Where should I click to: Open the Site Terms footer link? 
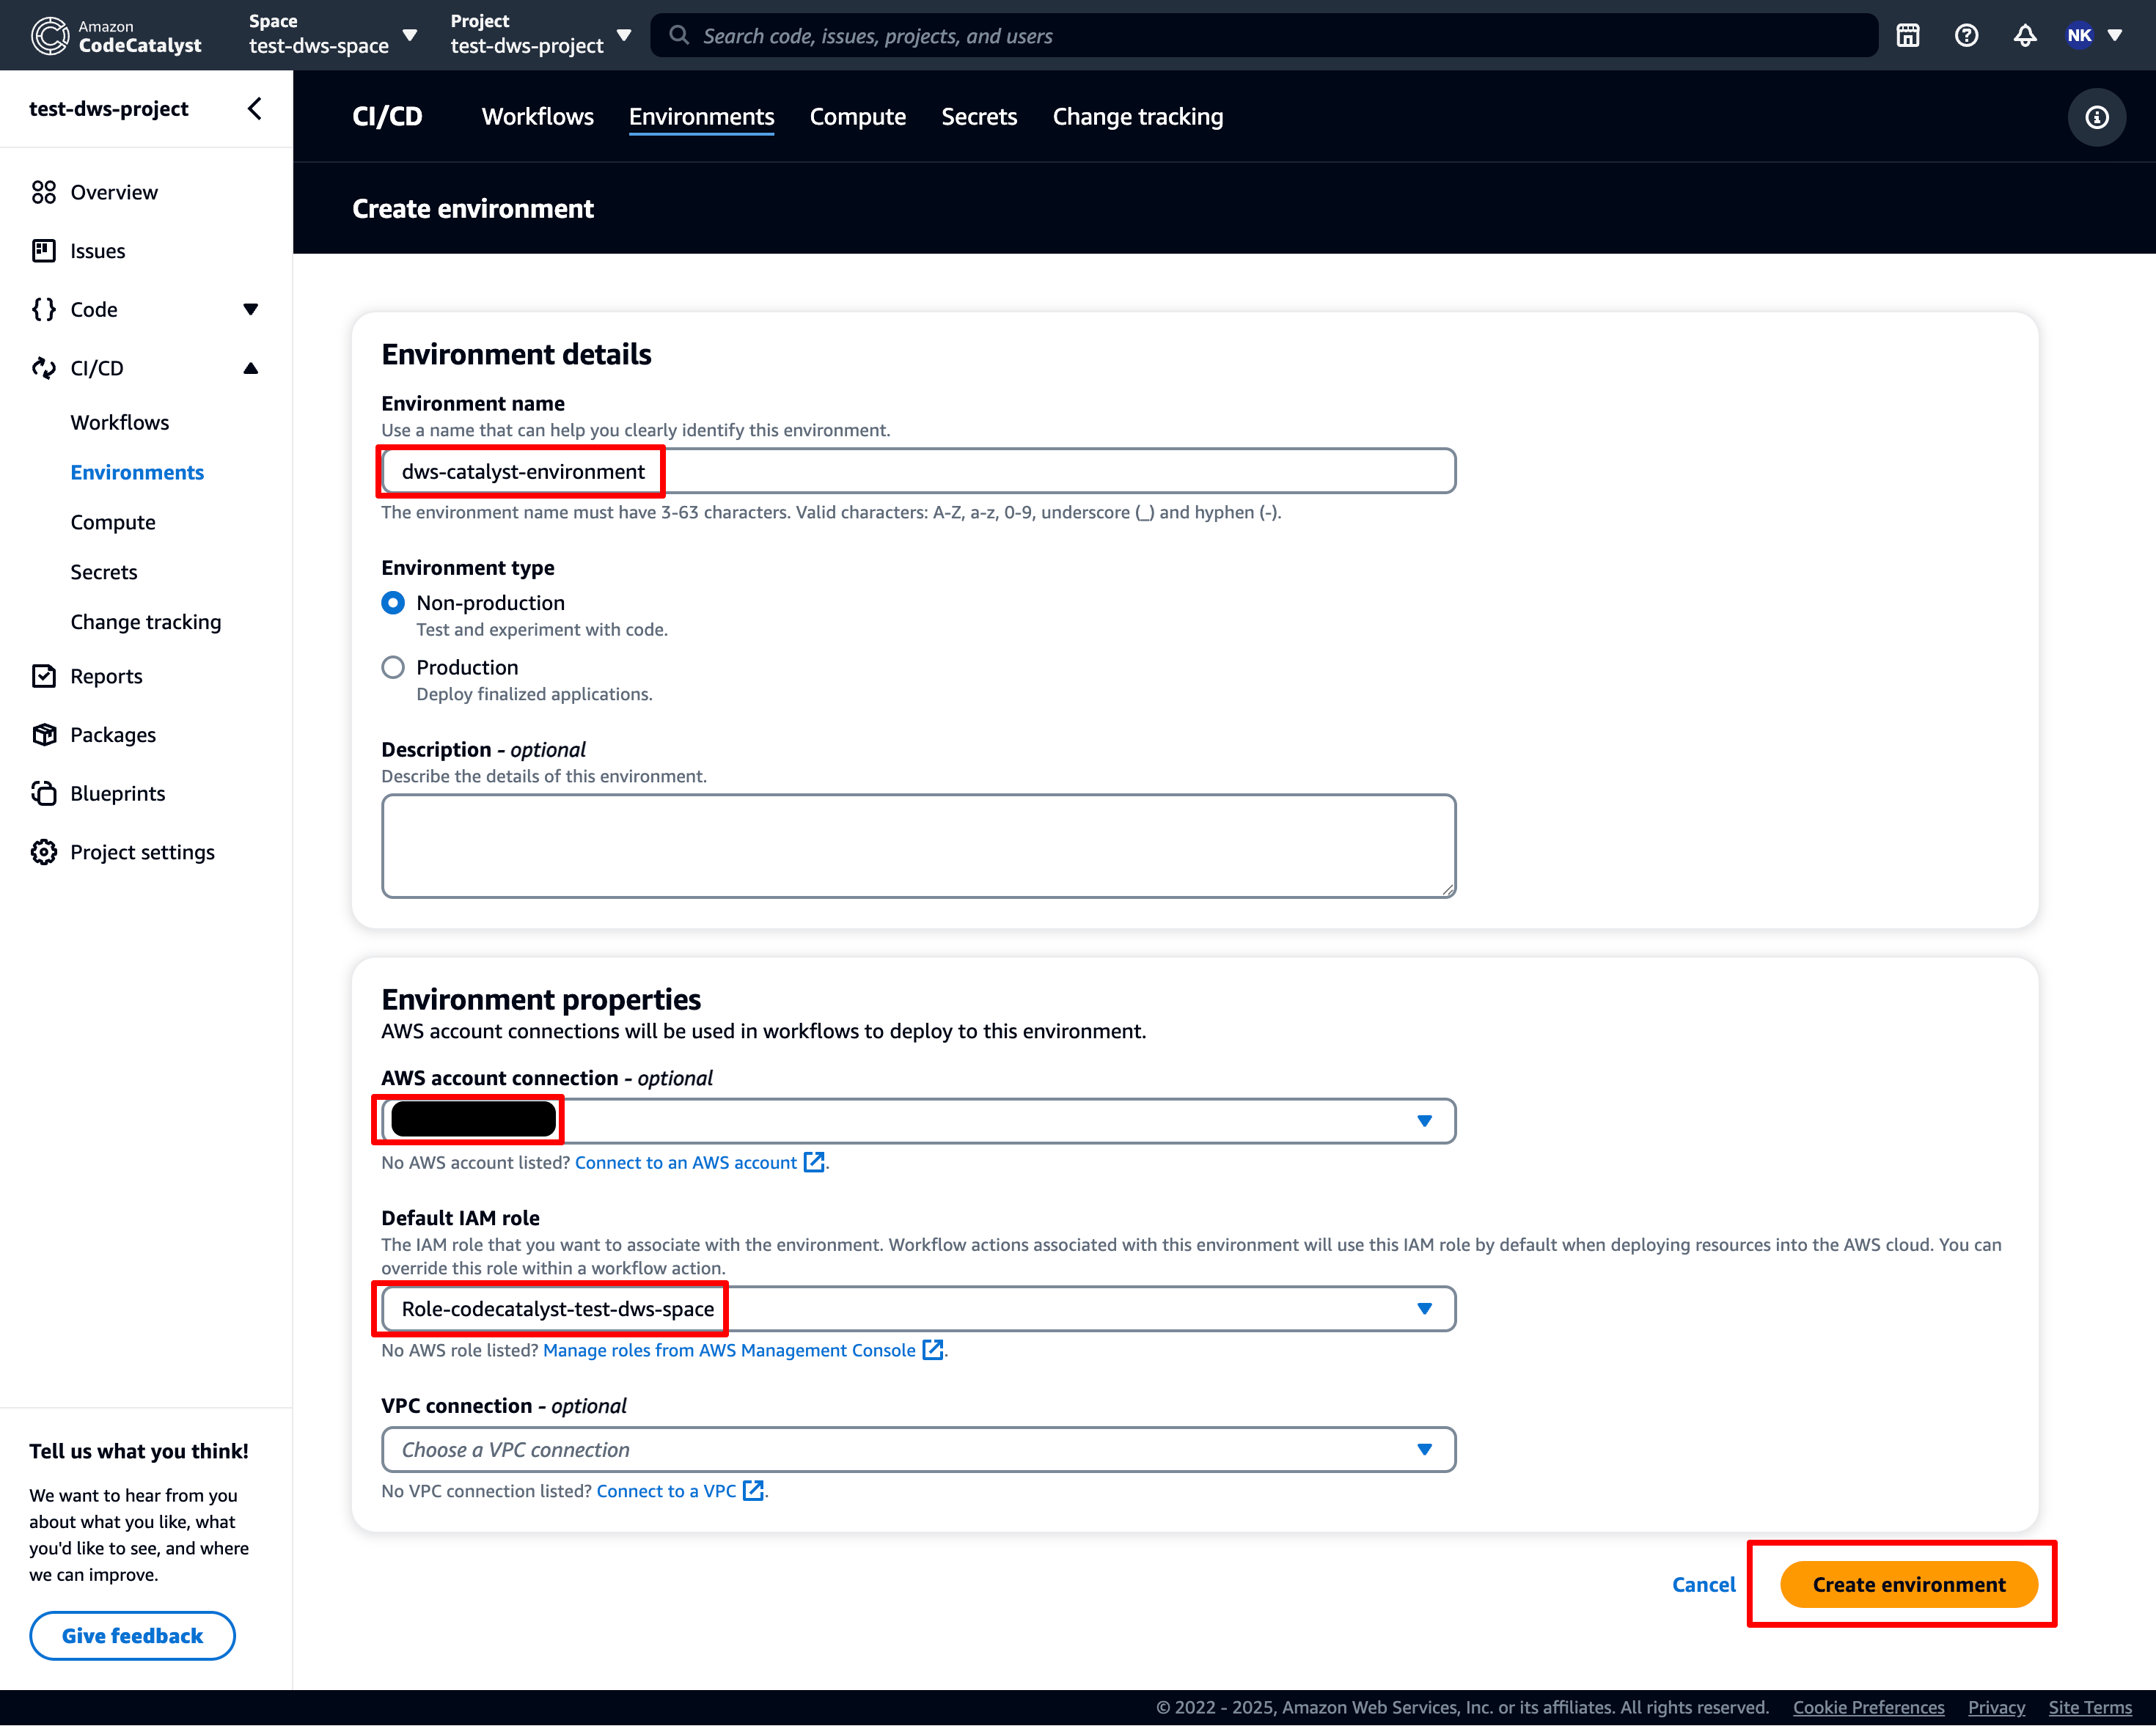click(x=2089, y=1707)
